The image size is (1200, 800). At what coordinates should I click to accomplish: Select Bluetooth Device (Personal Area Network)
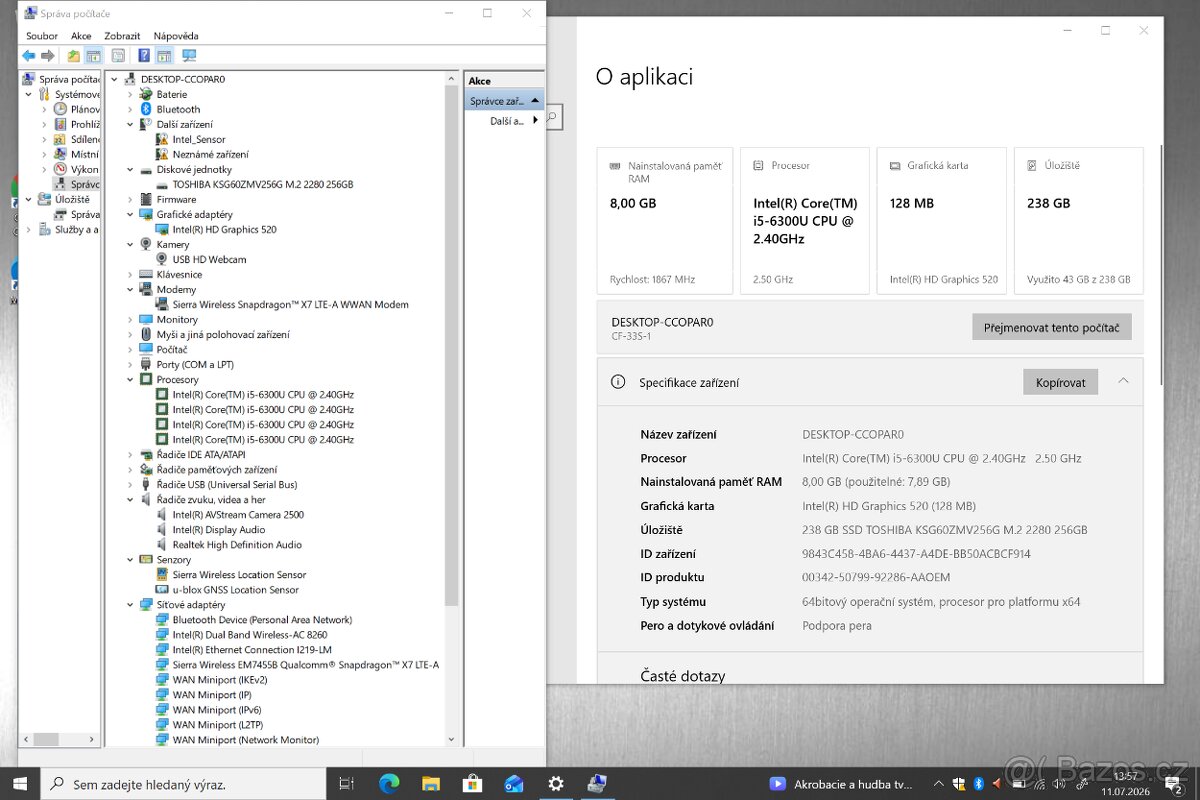click(262, 619)
